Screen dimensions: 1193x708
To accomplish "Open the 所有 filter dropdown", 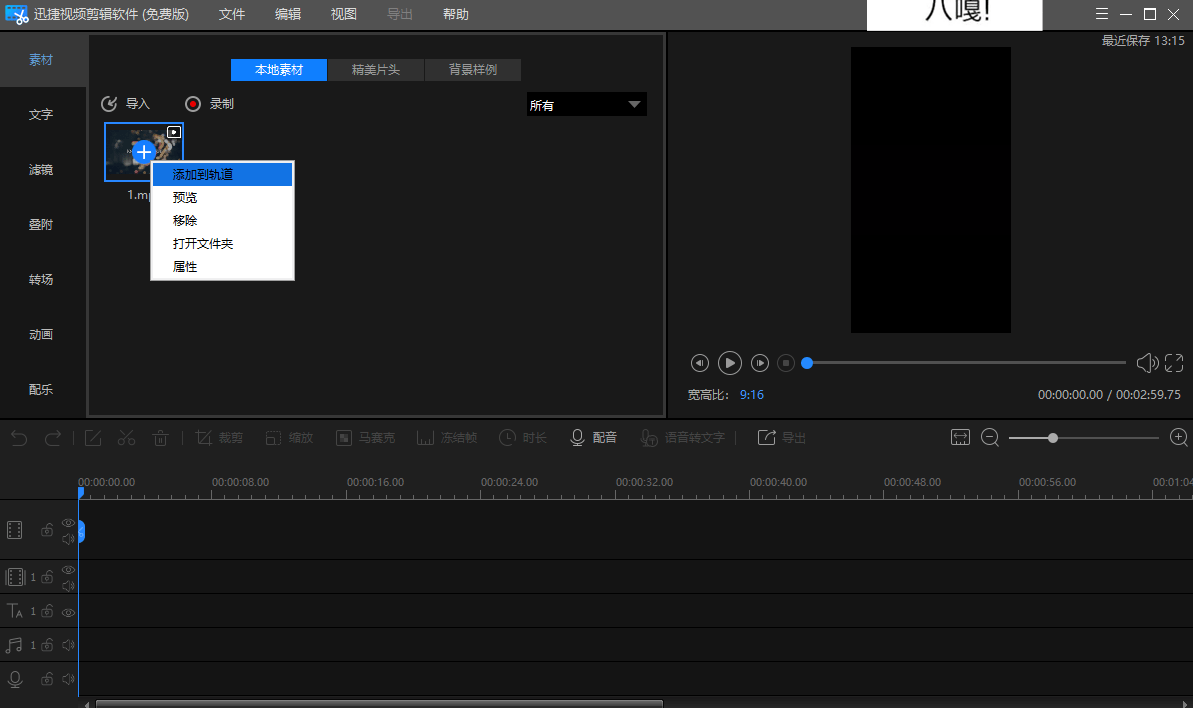I will (x=587, y=105).
